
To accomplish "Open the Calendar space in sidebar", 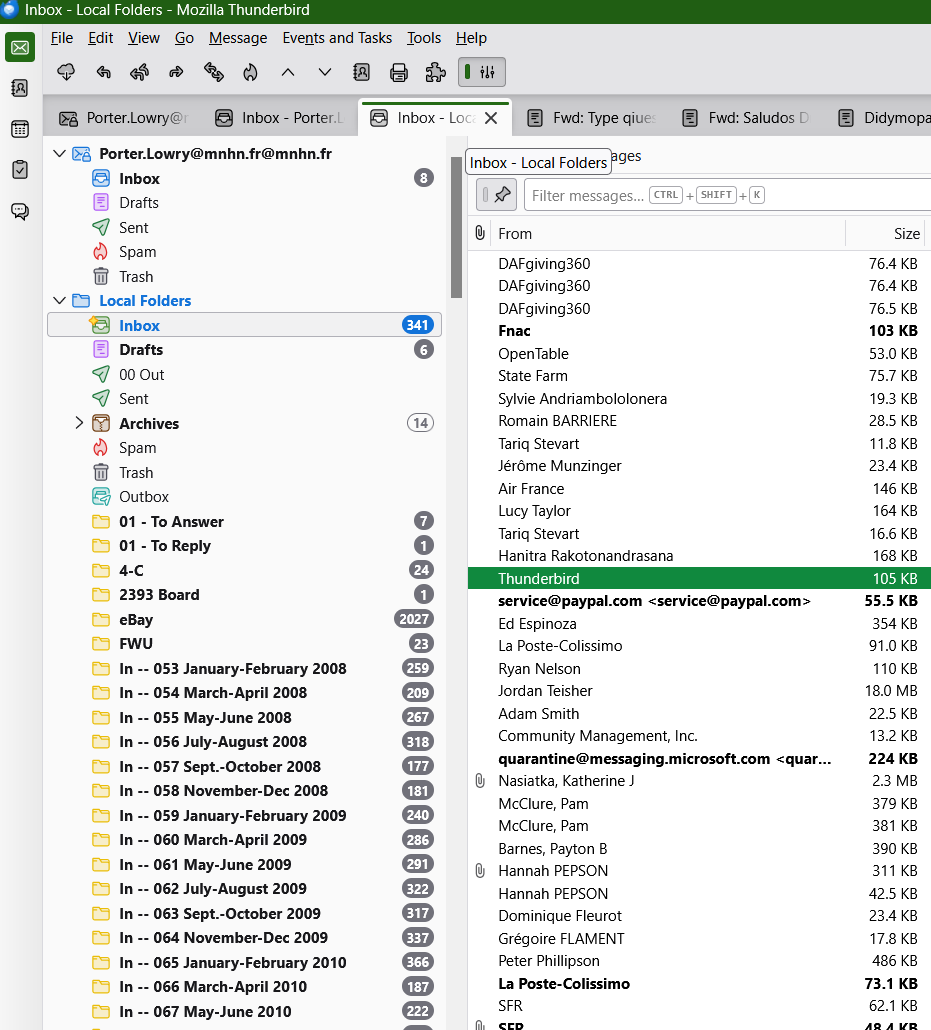I will click(x=20, y=129).
